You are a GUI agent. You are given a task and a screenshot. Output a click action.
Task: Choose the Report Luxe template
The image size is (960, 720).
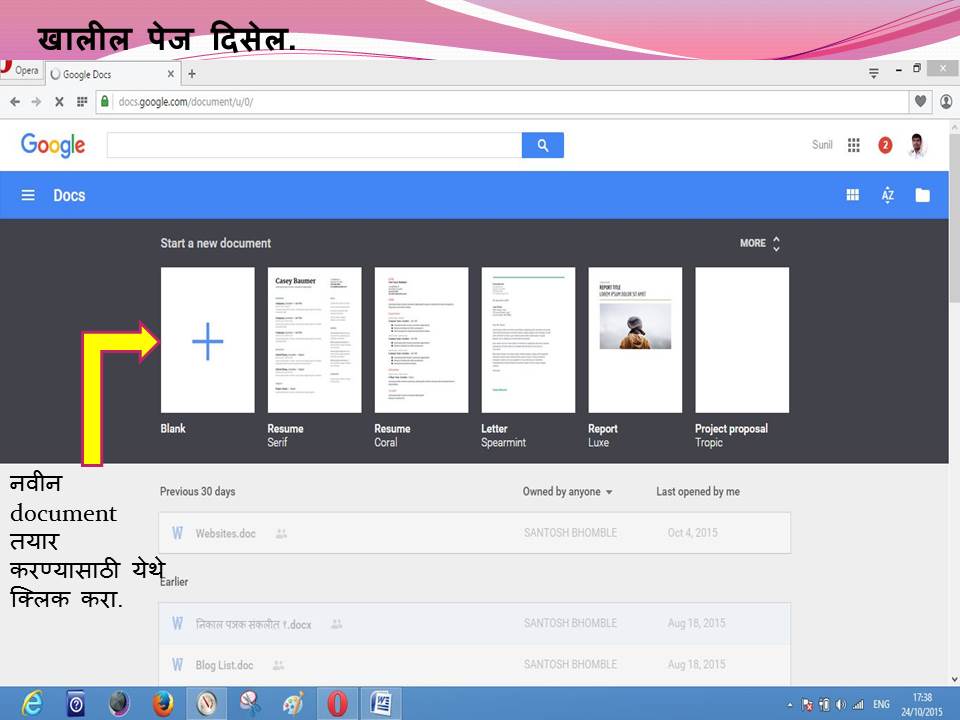coord(635,340)
